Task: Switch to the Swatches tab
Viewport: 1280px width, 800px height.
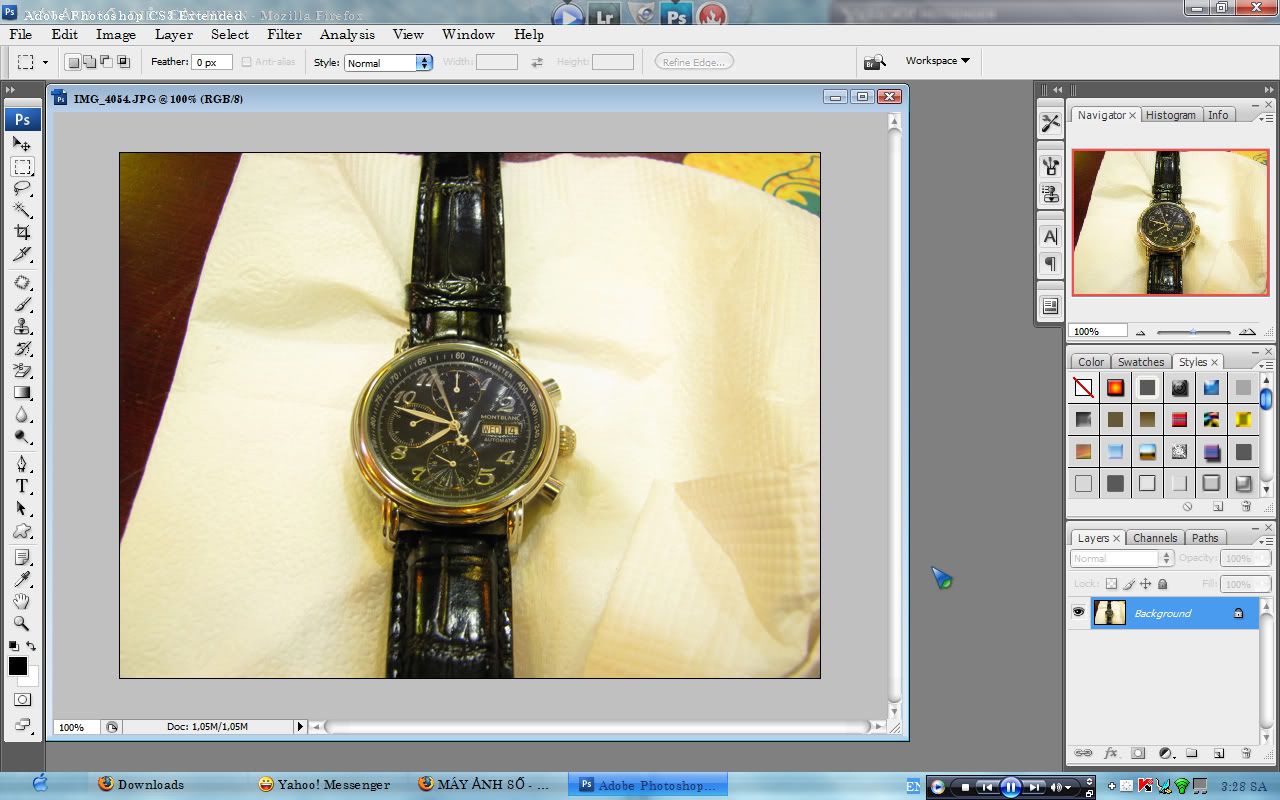Action: [x=1140, y=362]
